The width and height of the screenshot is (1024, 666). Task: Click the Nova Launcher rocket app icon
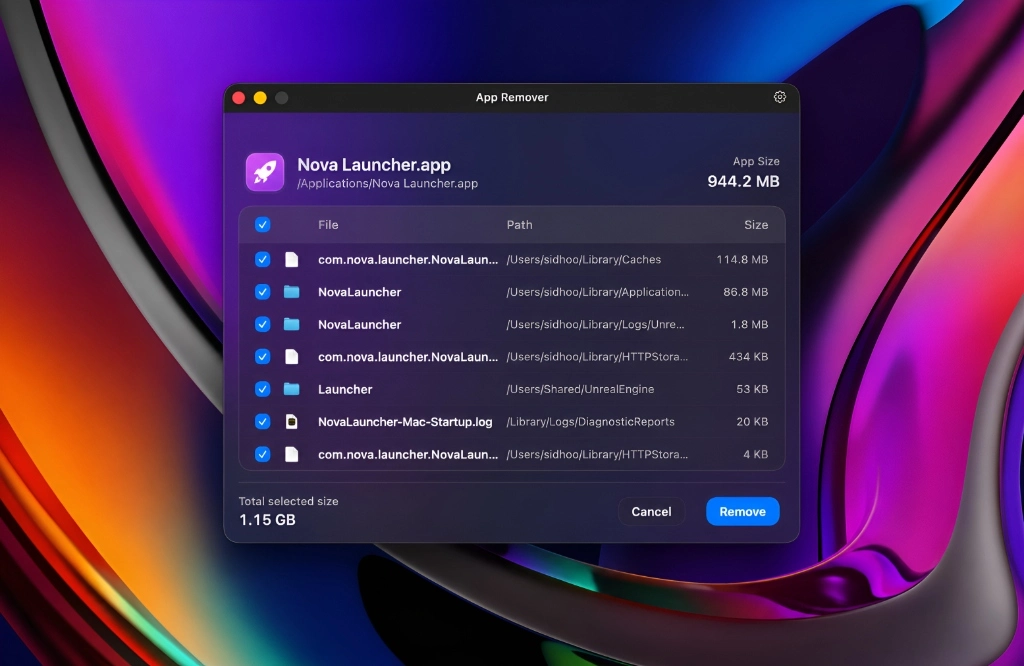click(264, 172)
